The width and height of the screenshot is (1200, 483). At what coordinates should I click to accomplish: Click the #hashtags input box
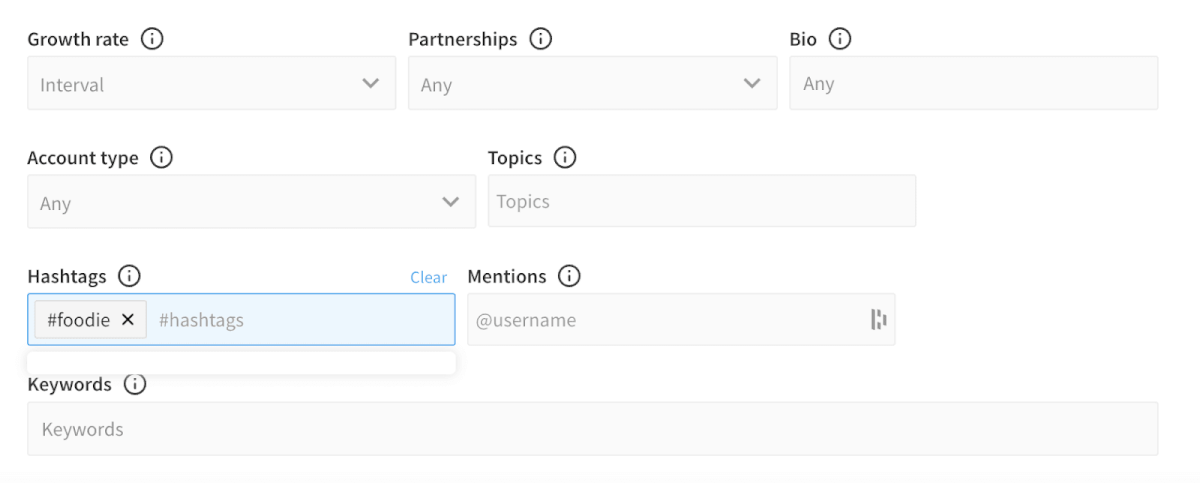300,320
